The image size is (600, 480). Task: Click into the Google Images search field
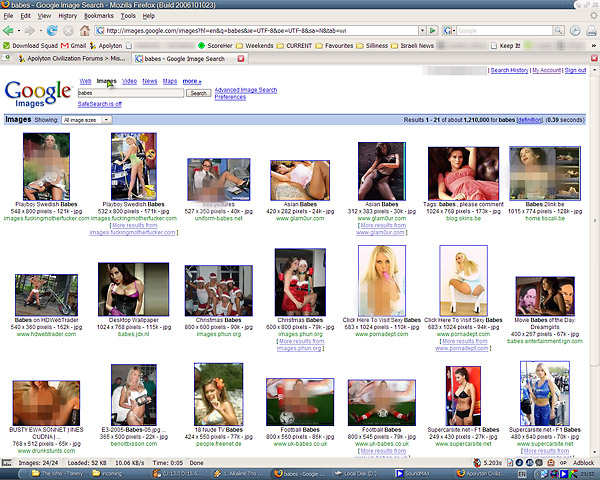130,92
